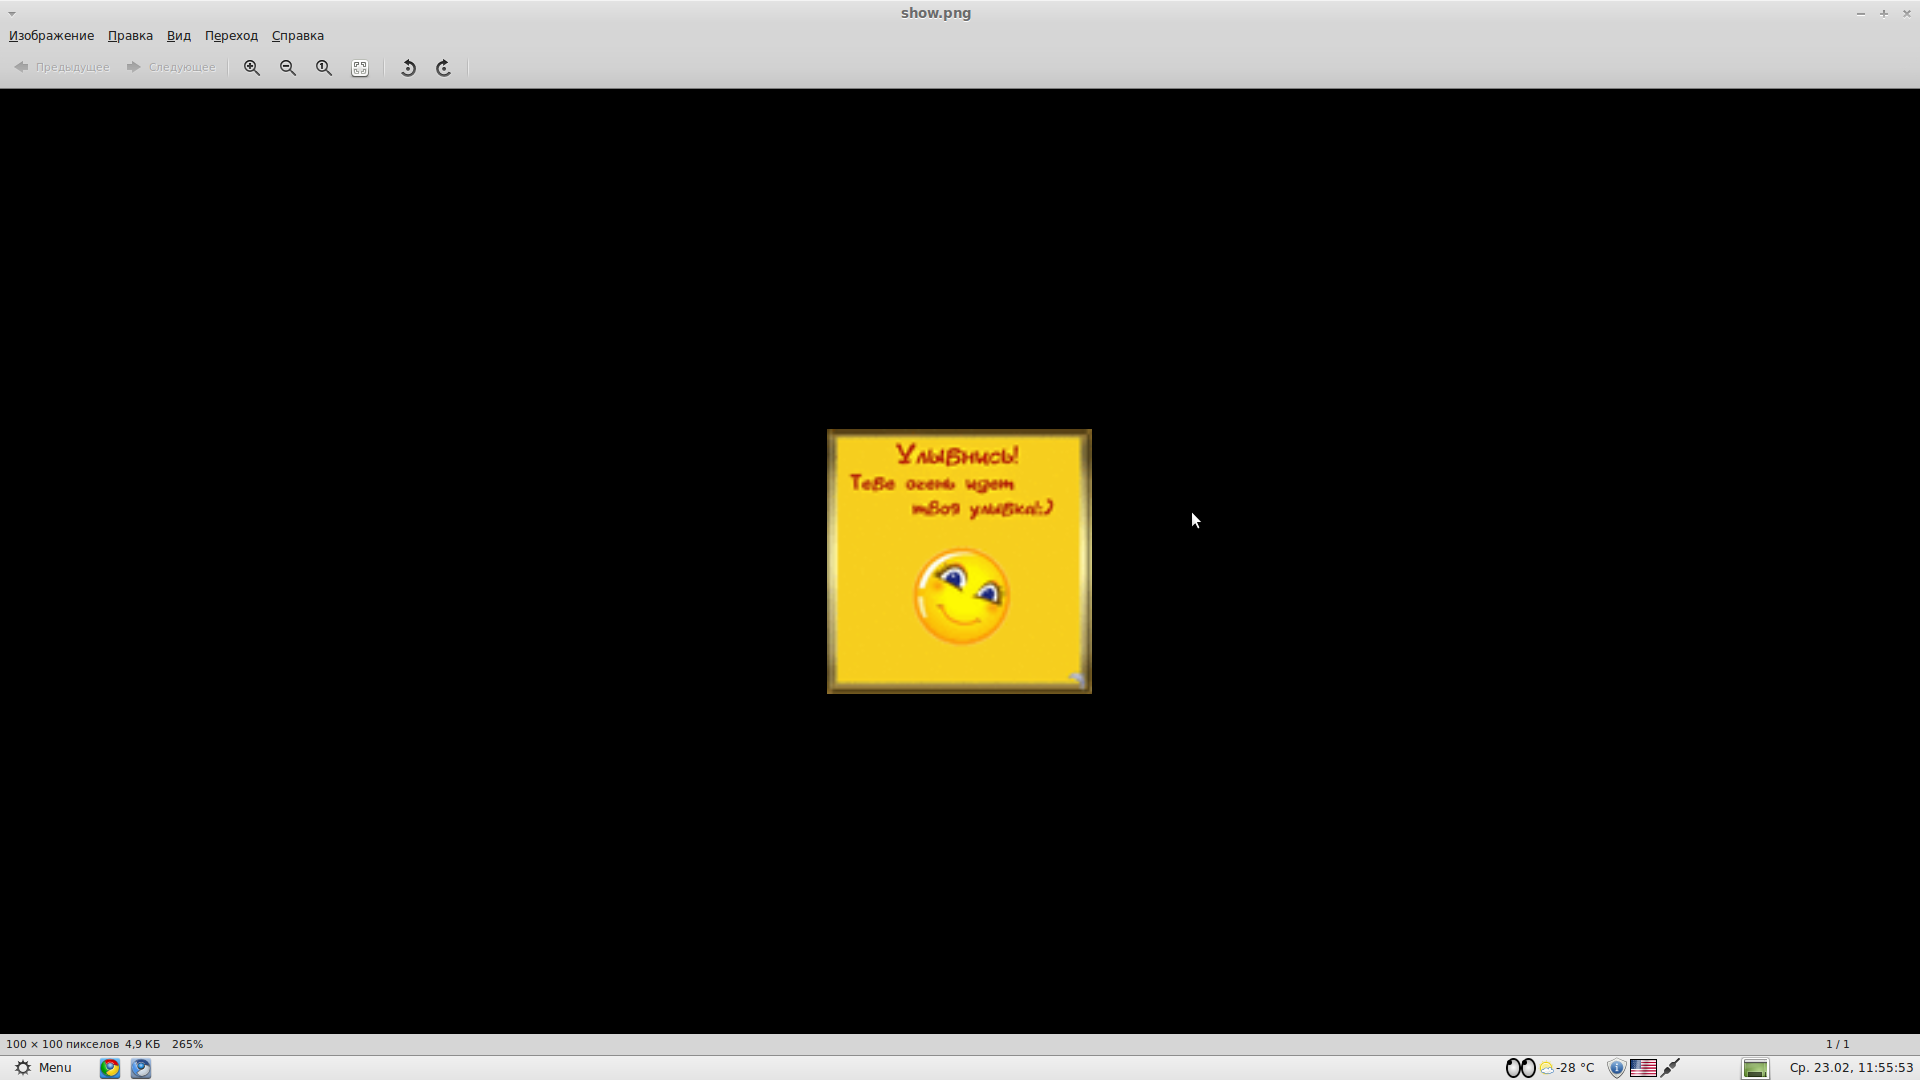This screenshot has height=1080, width=1920.
Task: Fit image to window
Action: 360,68
